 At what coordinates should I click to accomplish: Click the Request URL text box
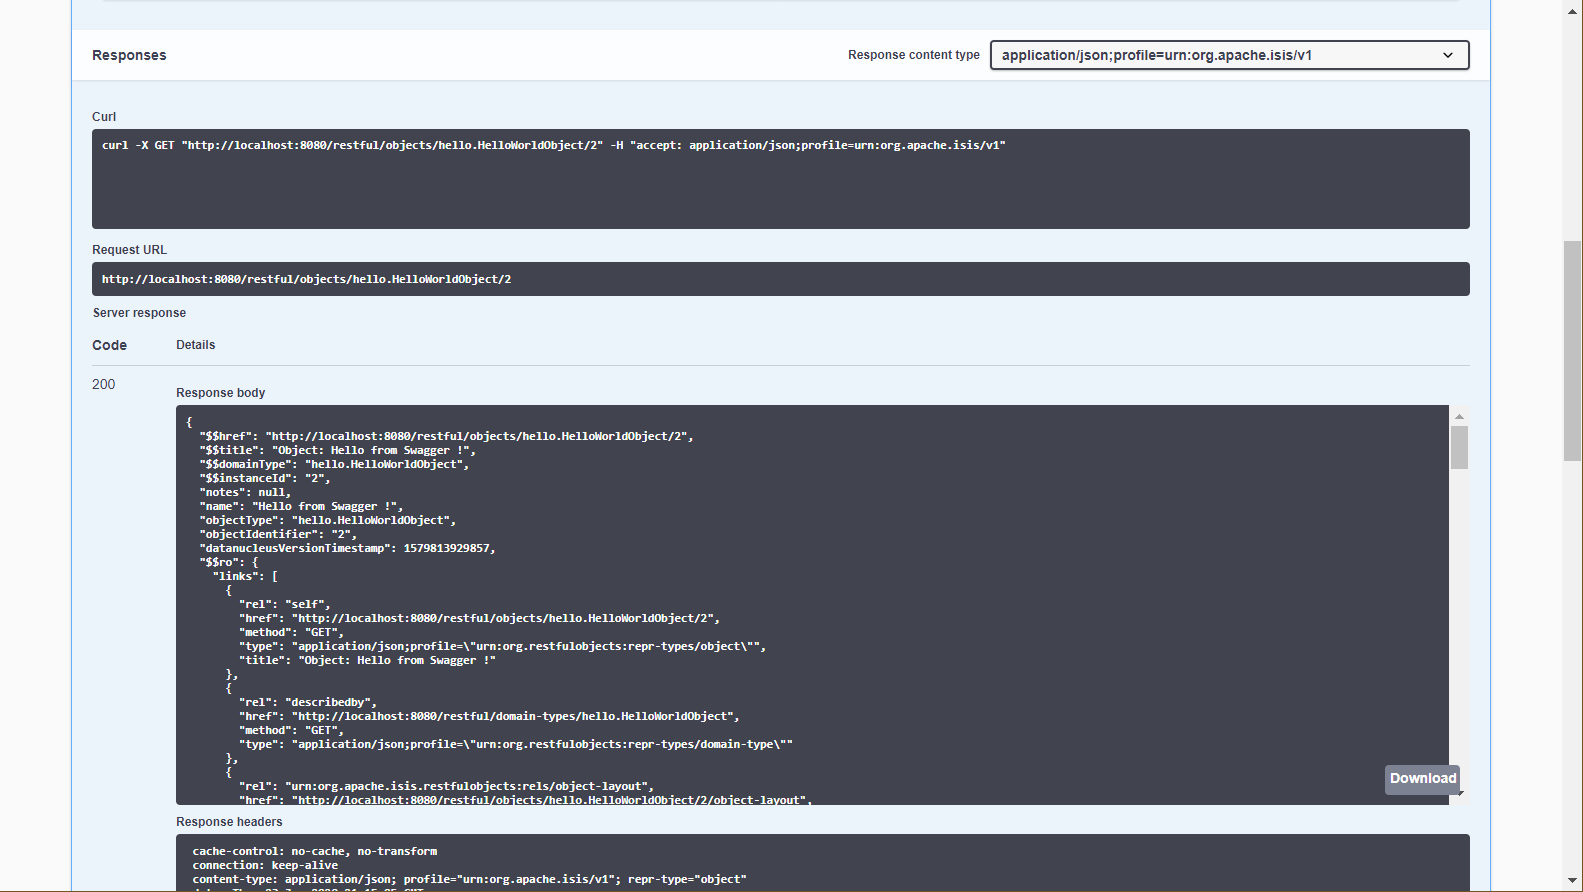coord(780,279)
